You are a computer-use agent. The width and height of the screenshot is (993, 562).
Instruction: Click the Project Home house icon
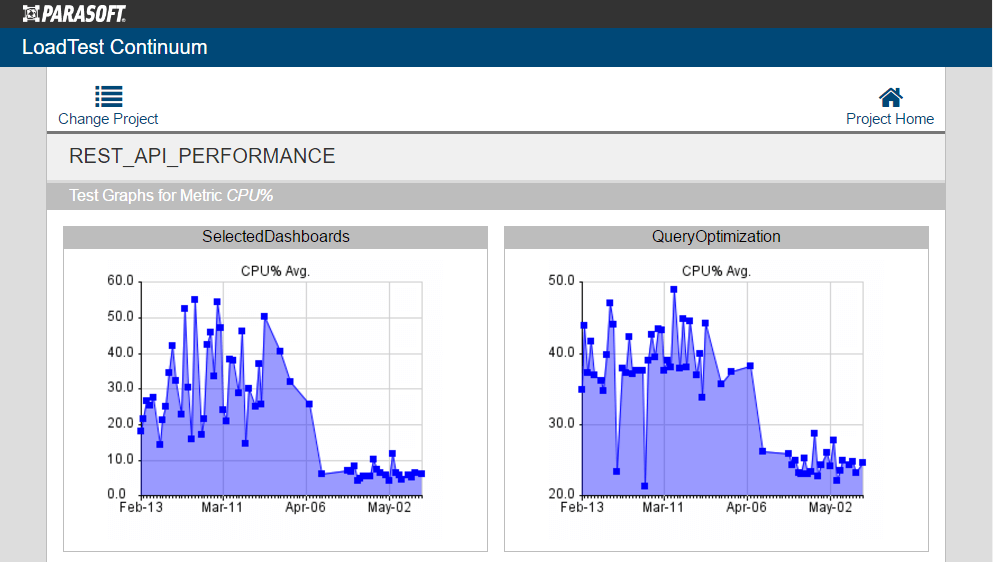890,97
